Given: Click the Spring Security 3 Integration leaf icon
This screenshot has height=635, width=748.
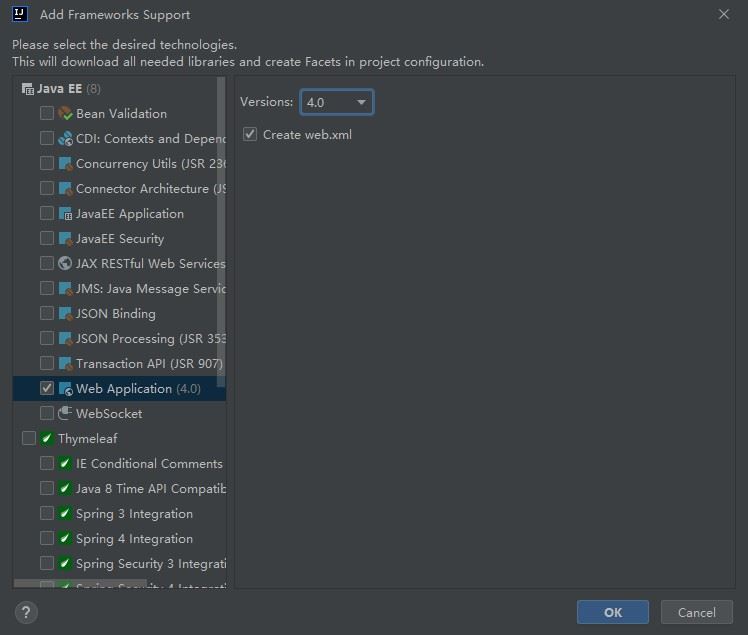Looking at the screenshot, I should [65, 563].
